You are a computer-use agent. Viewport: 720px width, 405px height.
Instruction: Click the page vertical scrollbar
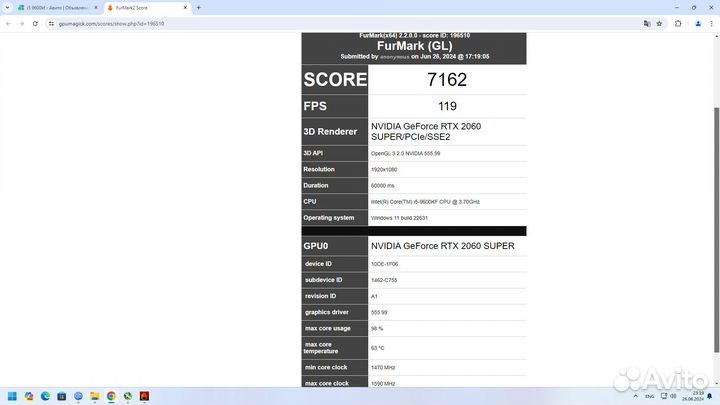pyautogui.click(x=717, y=230)
